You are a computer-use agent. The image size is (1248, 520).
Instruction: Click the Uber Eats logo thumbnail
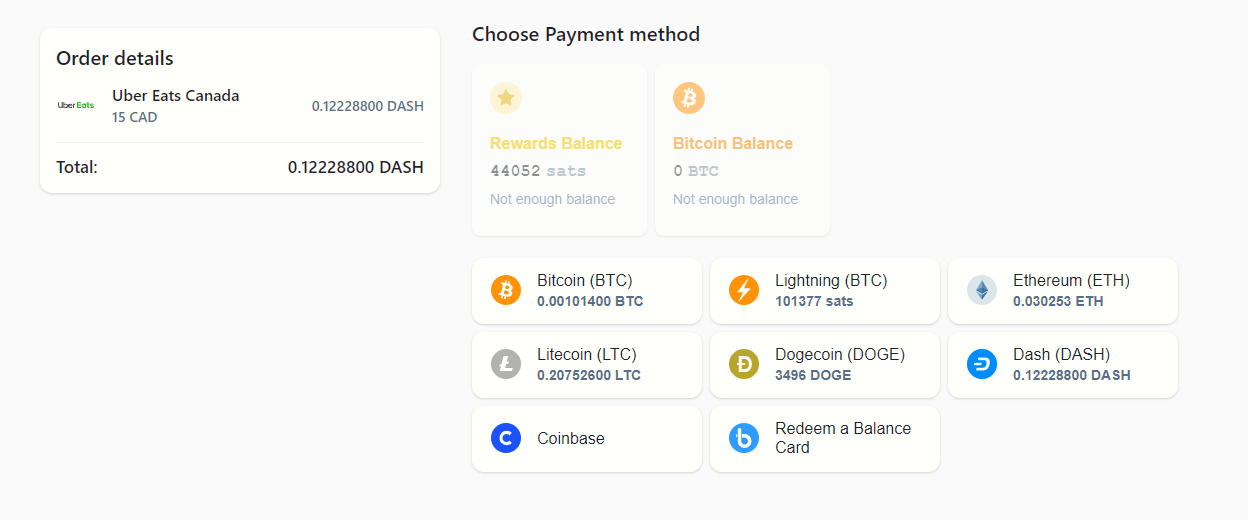point(76,105)
